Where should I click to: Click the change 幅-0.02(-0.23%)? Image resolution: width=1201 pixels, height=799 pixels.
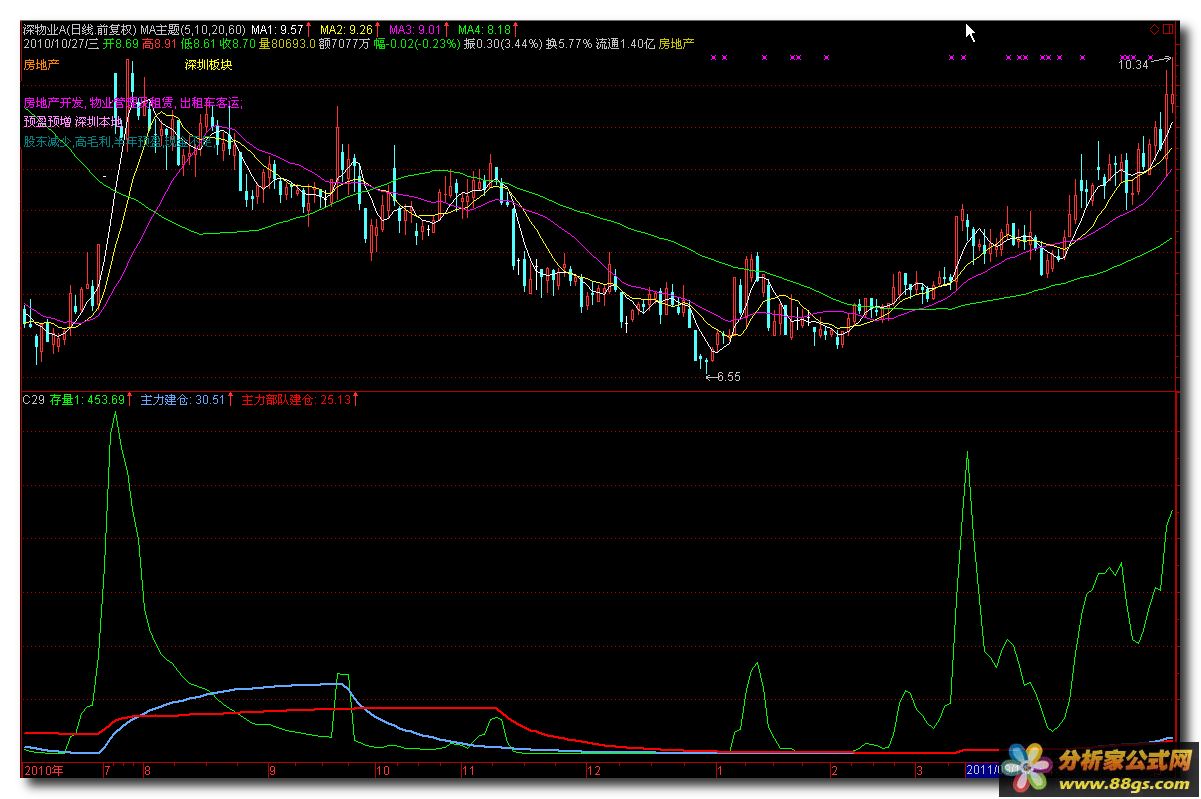416,44
